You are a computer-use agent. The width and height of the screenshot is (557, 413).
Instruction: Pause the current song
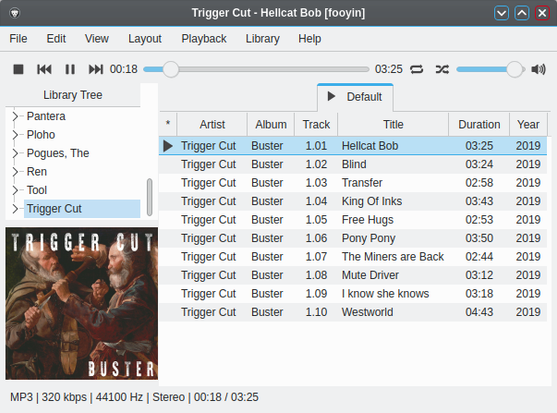point(70,69)
